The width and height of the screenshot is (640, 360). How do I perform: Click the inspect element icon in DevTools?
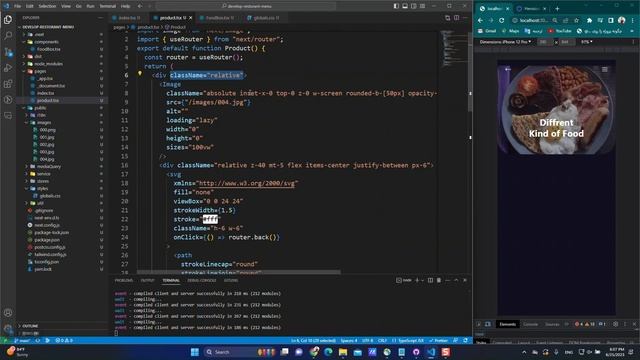pos(479,324)
